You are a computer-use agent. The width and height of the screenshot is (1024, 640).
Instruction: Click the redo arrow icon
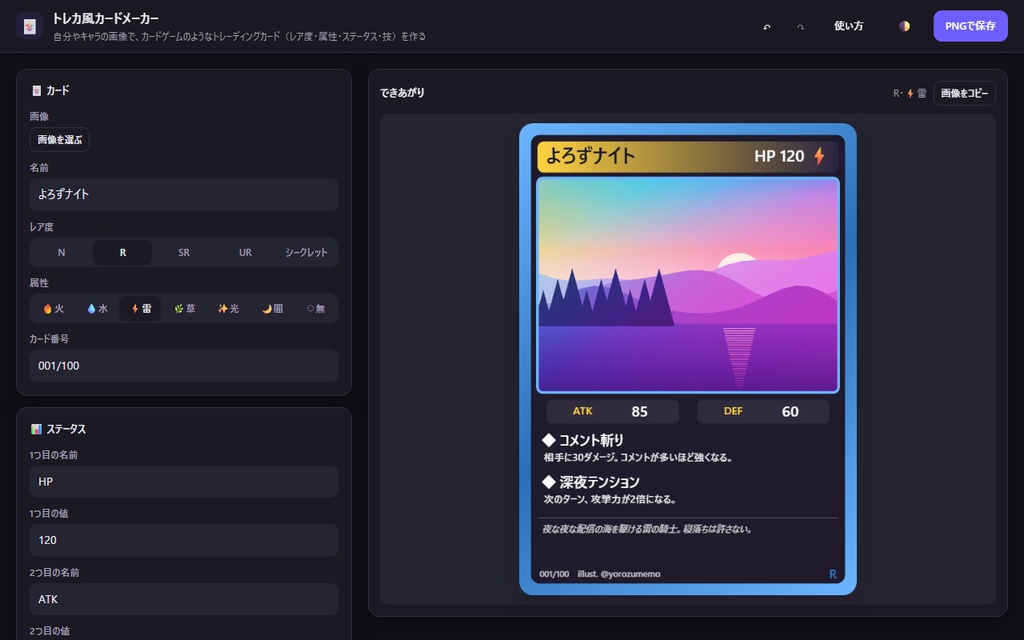point(801,27)
